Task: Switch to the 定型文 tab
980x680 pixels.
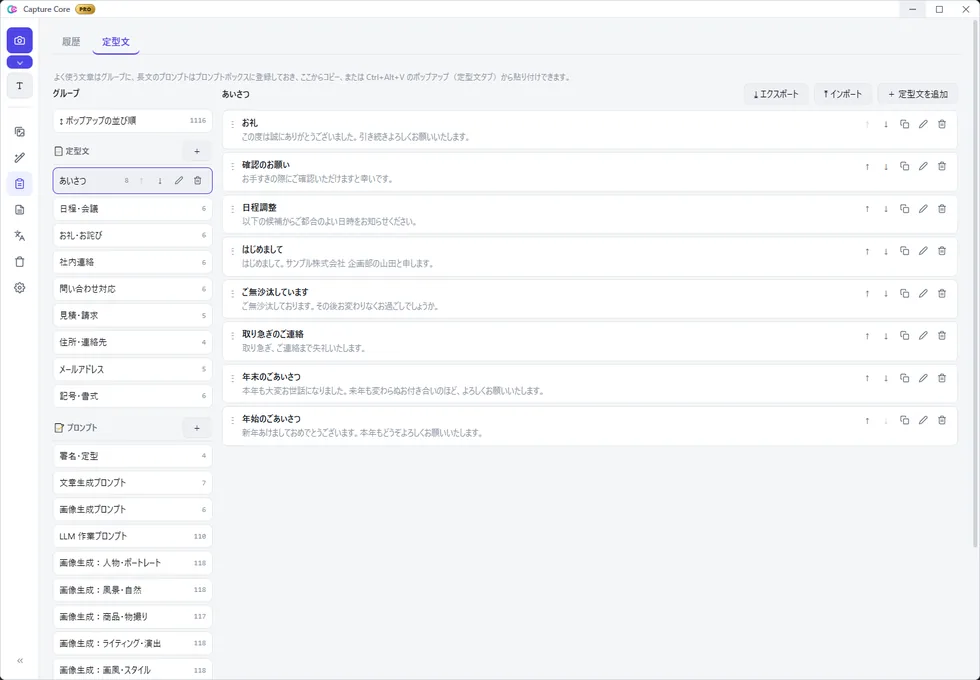Action: point(116,42)
